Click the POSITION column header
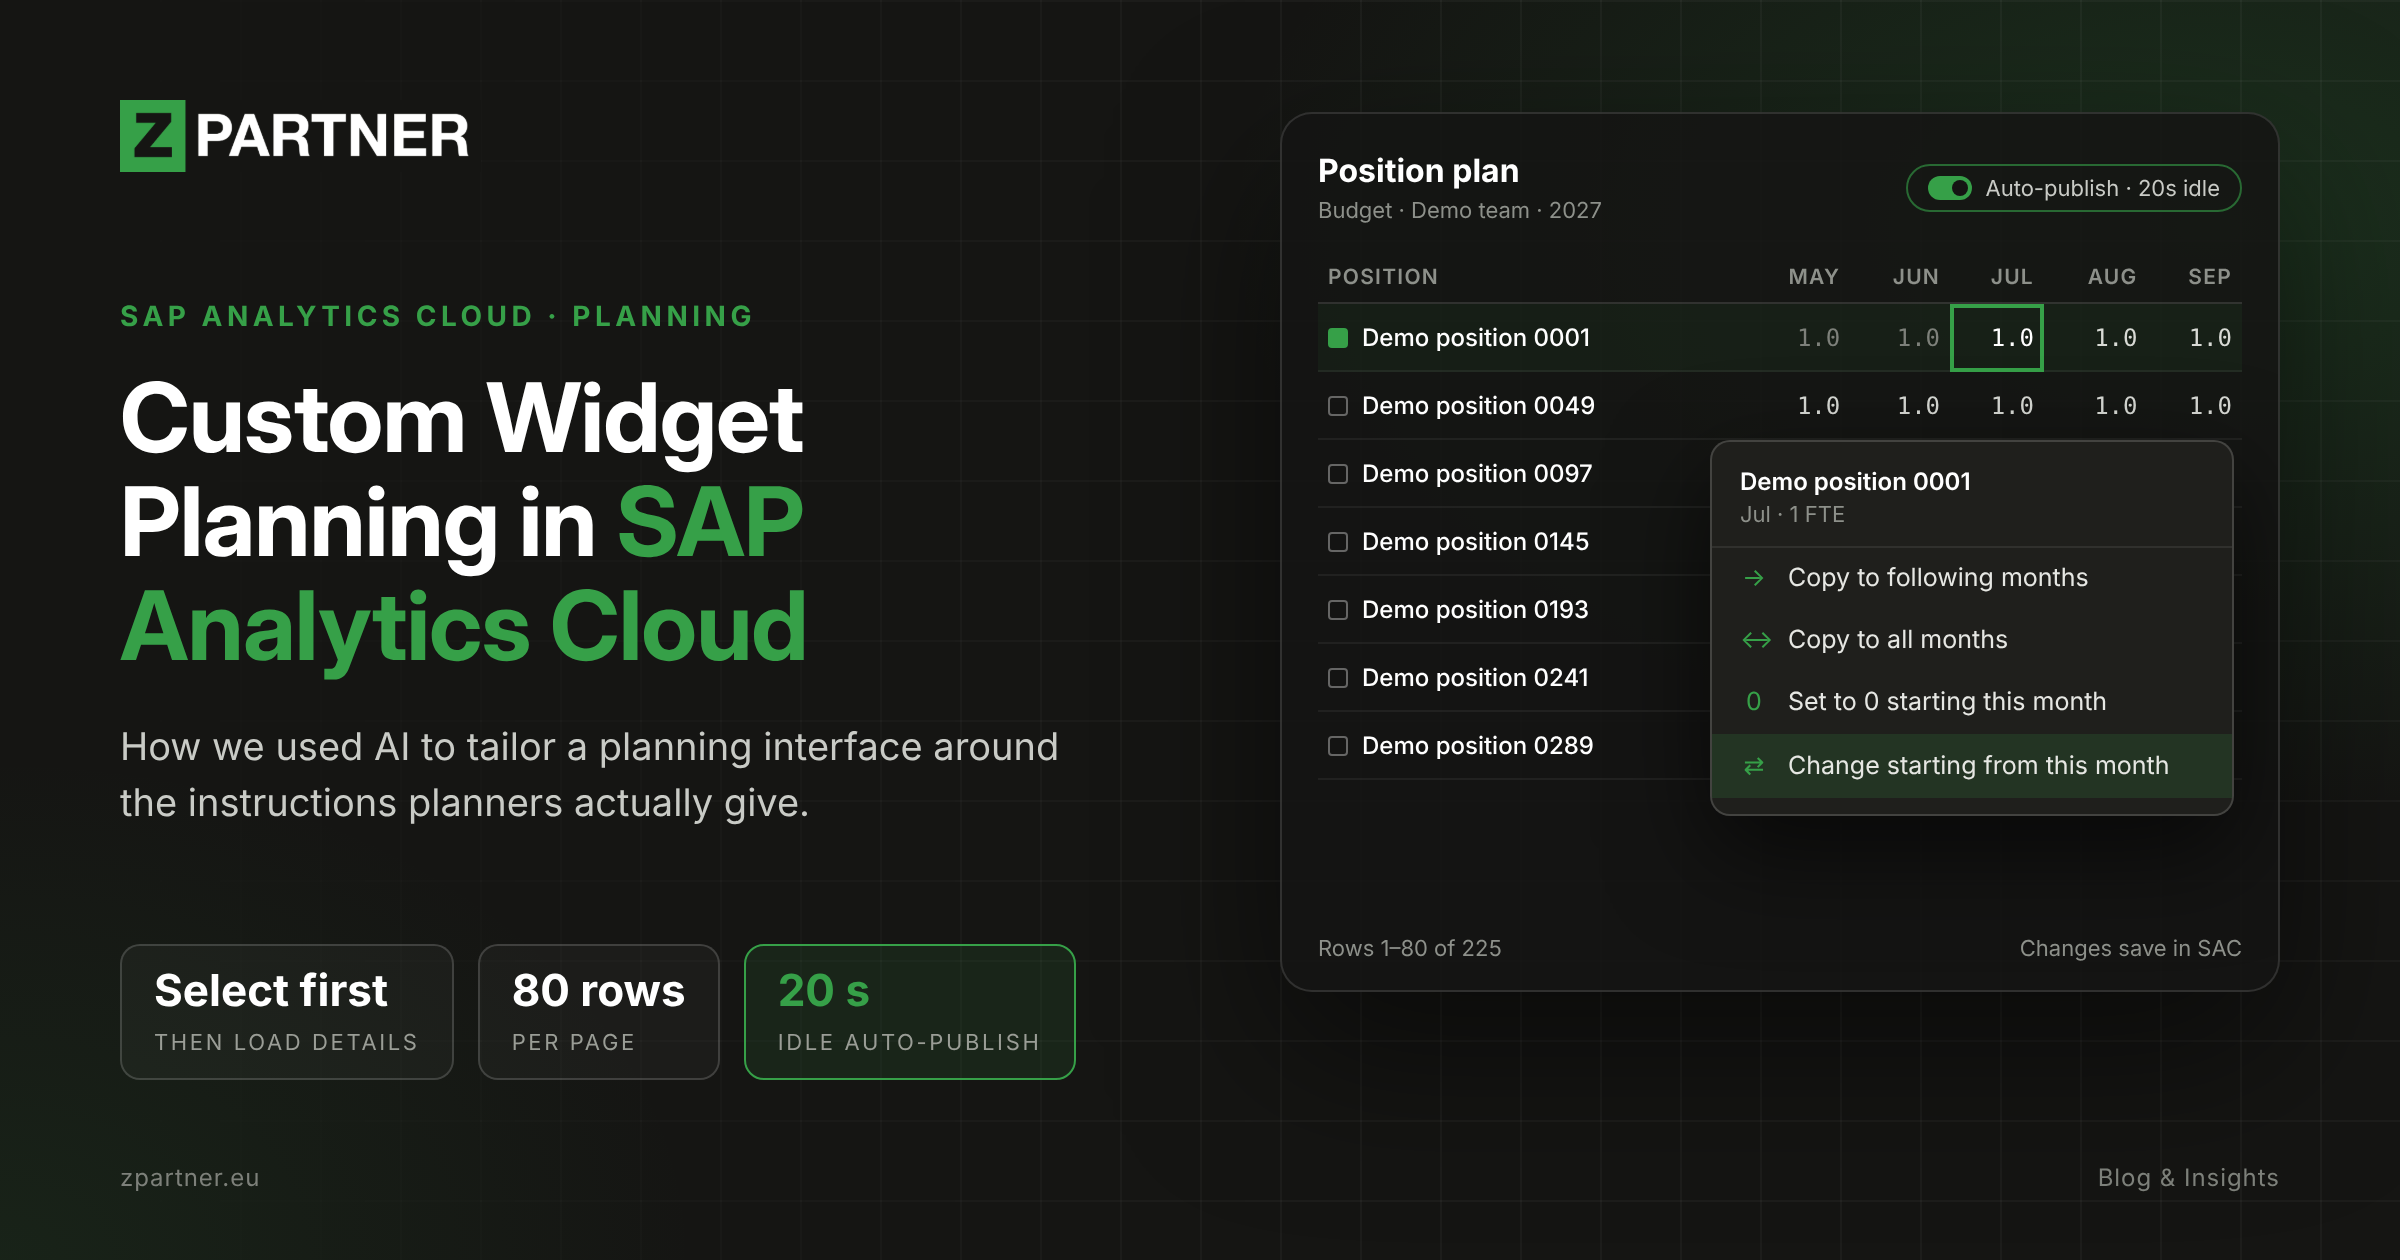The image size is (2400, 1260). coord(1383,277)
